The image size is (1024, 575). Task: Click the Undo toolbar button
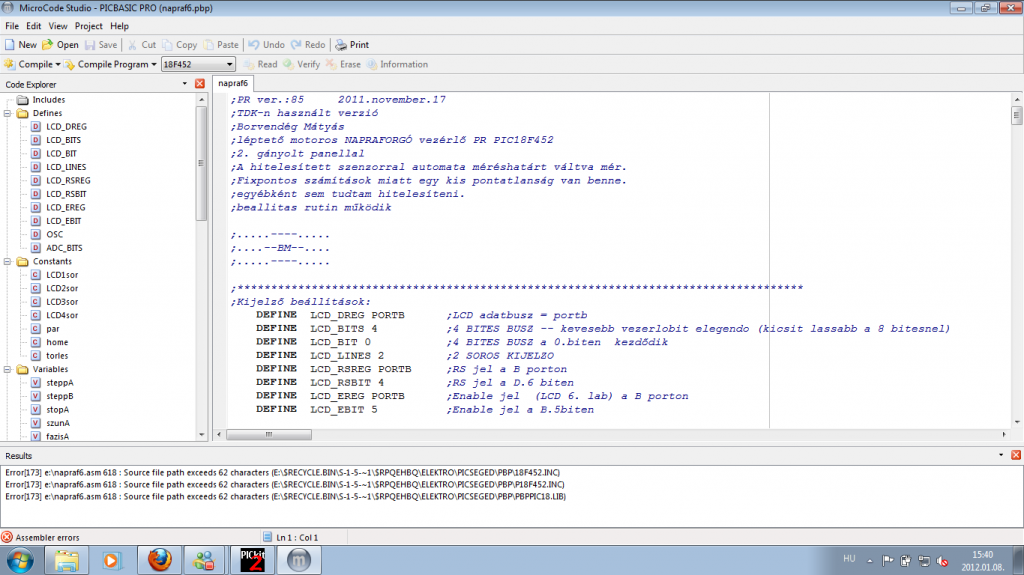coord(266,44)
